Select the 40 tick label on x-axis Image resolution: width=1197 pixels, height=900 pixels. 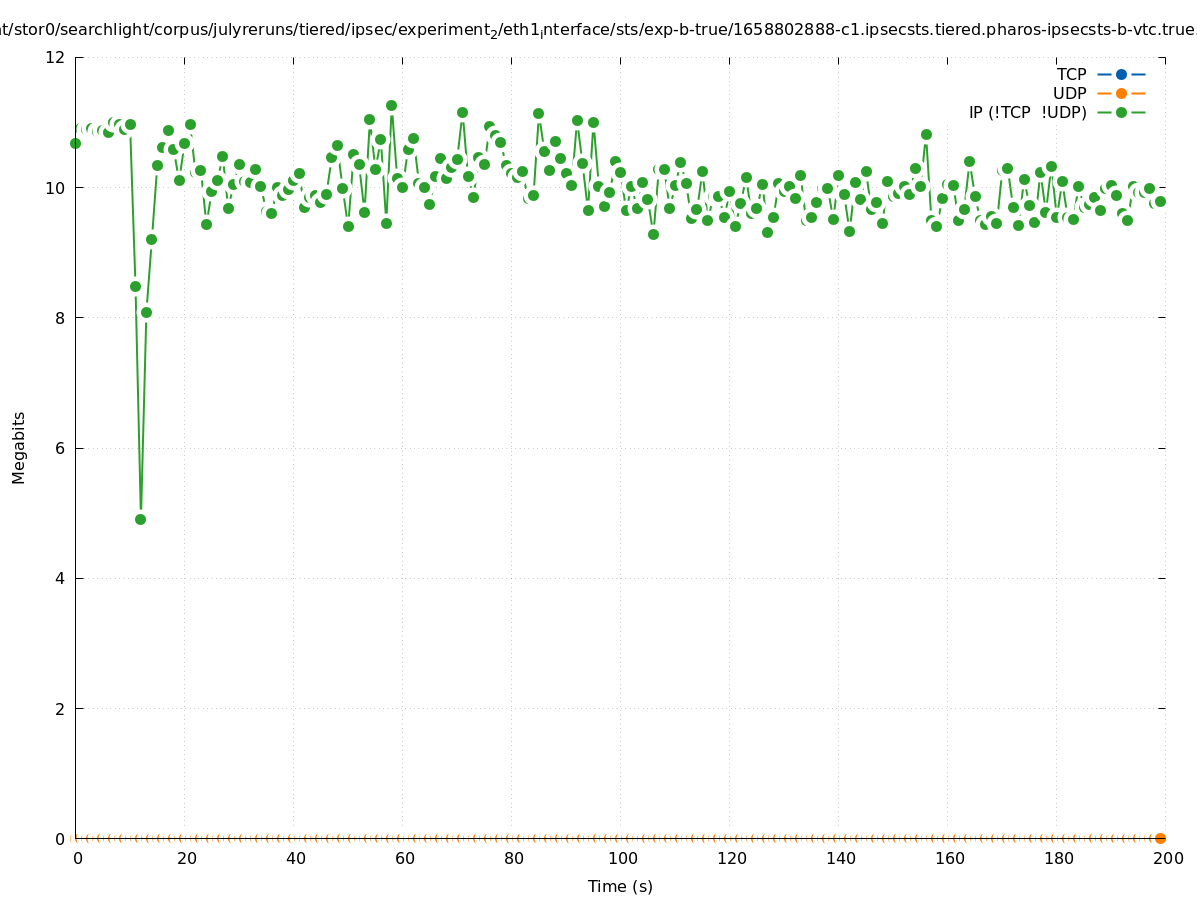(295, 858)
